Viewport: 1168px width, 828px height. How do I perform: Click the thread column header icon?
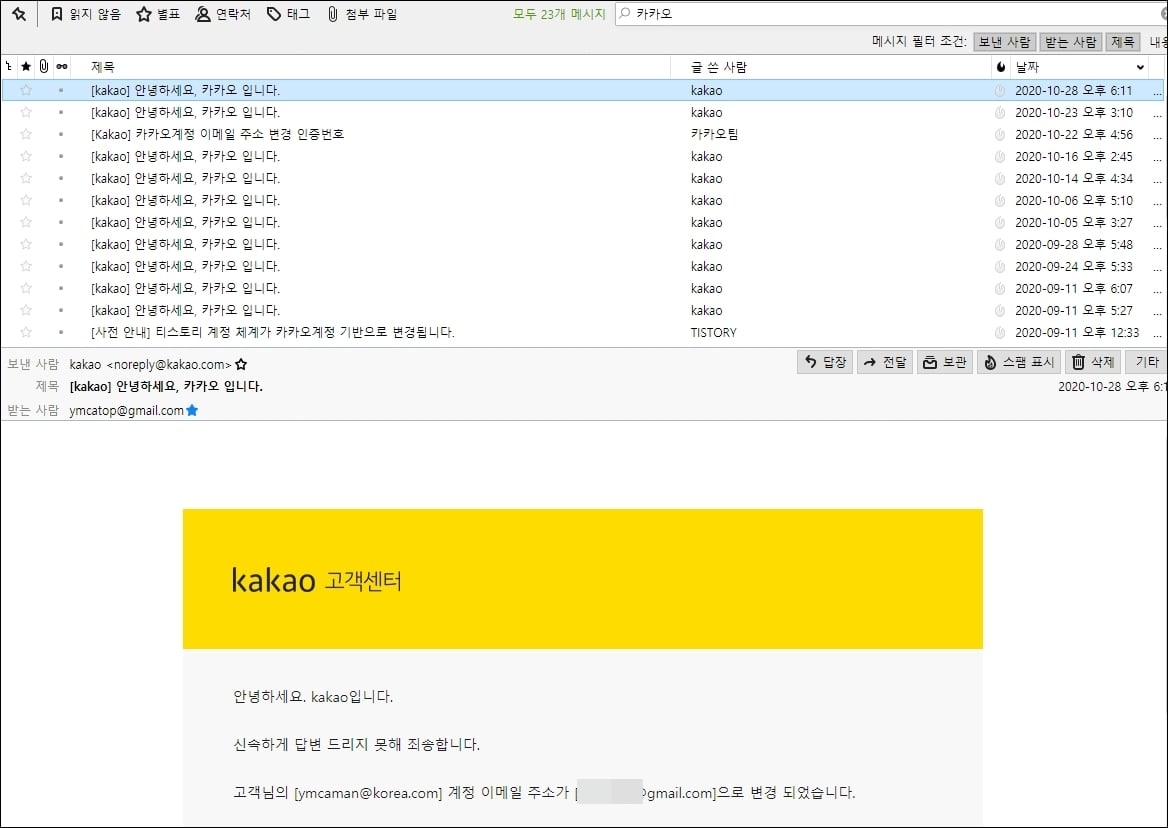(x=9, y=67)
